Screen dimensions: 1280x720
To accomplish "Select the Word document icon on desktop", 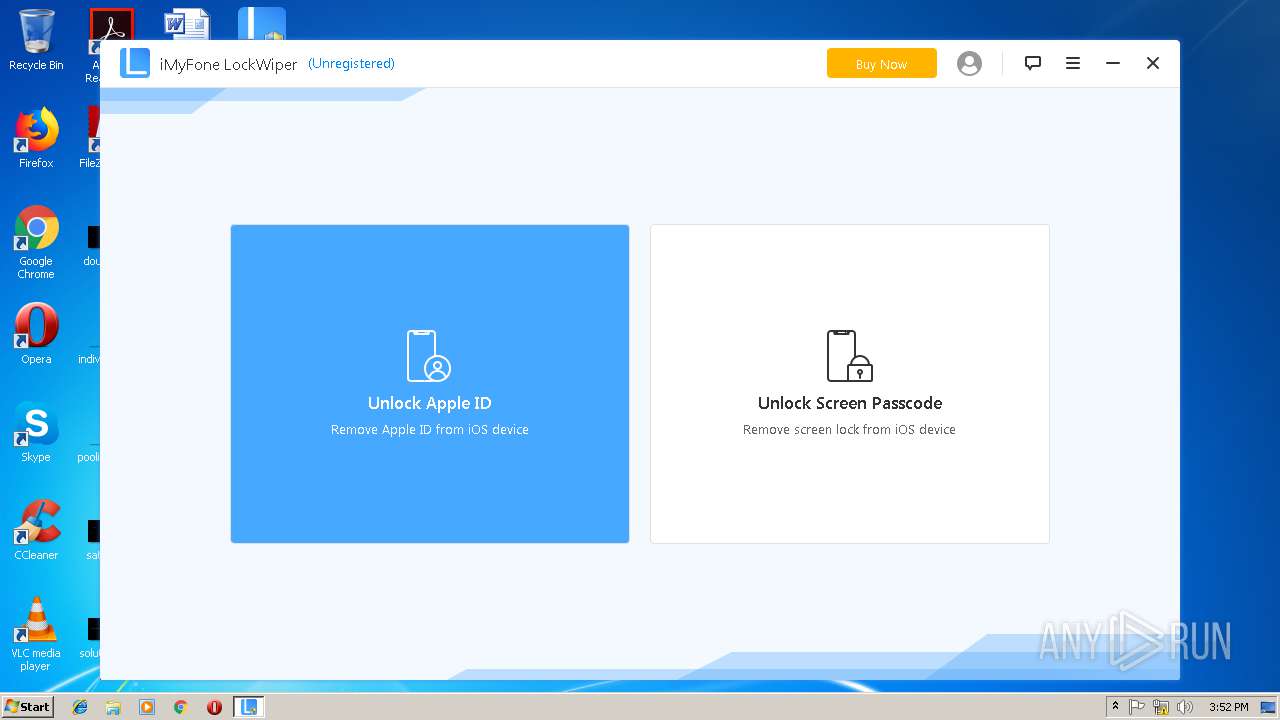I will coord(187,25).
